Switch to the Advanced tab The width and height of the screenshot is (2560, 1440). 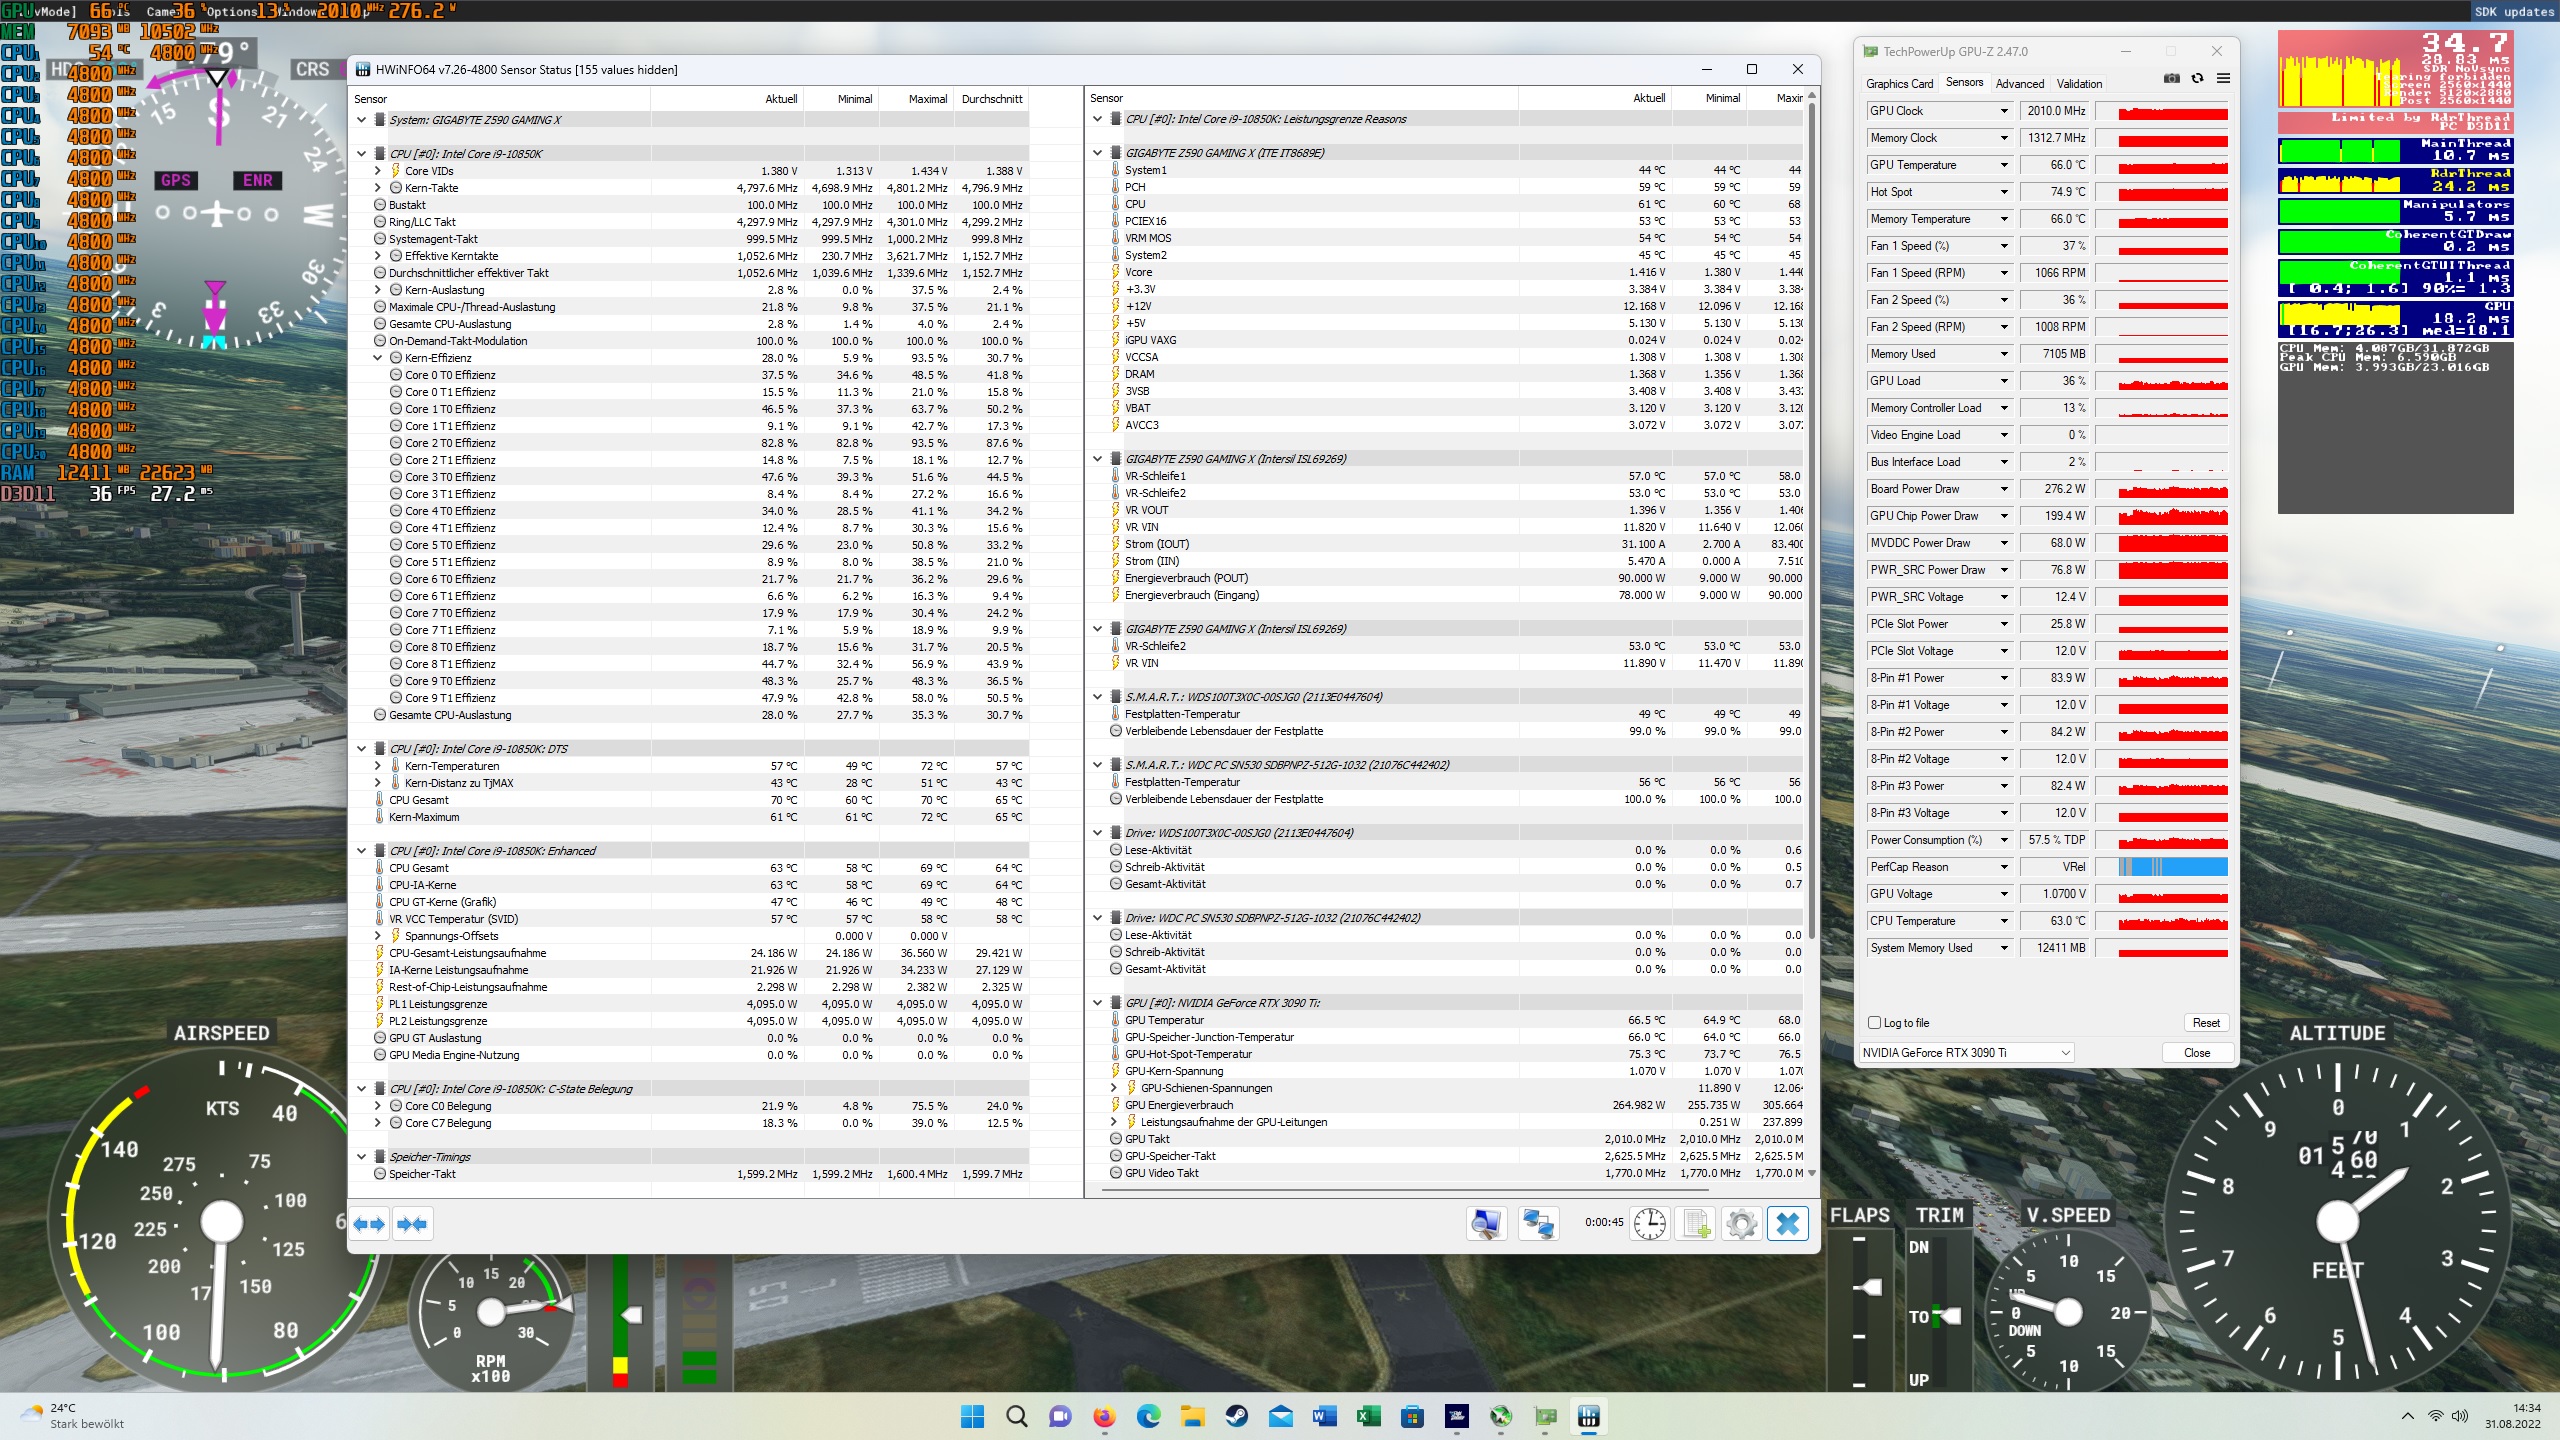[x=2019, y=84]
